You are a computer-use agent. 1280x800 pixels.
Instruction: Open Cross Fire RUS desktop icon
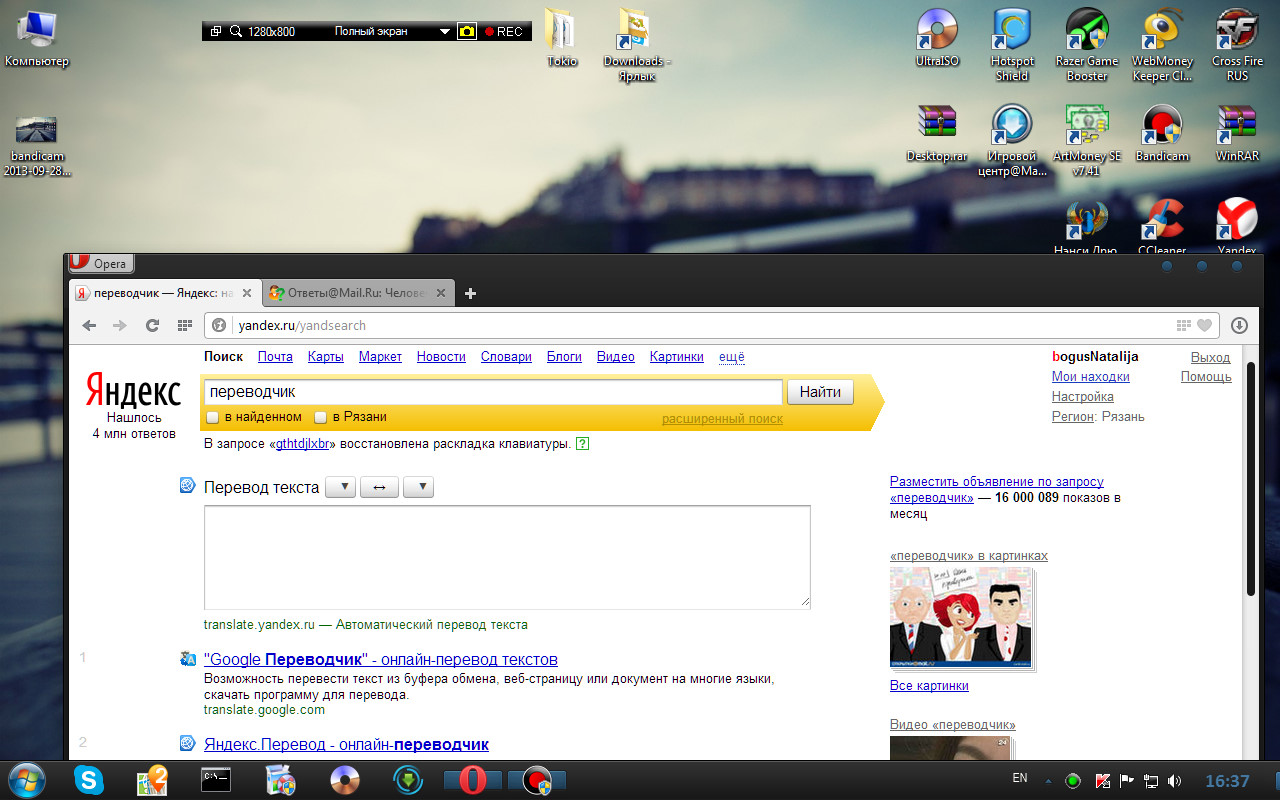tap(1237, 46)
